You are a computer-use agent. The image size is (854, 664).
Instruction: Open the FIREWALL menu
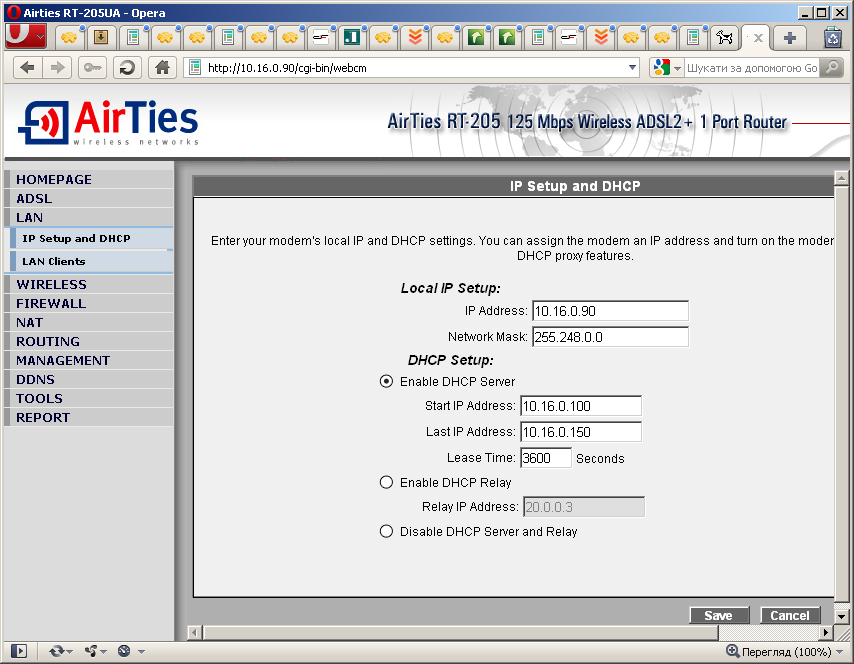[89, 303]
